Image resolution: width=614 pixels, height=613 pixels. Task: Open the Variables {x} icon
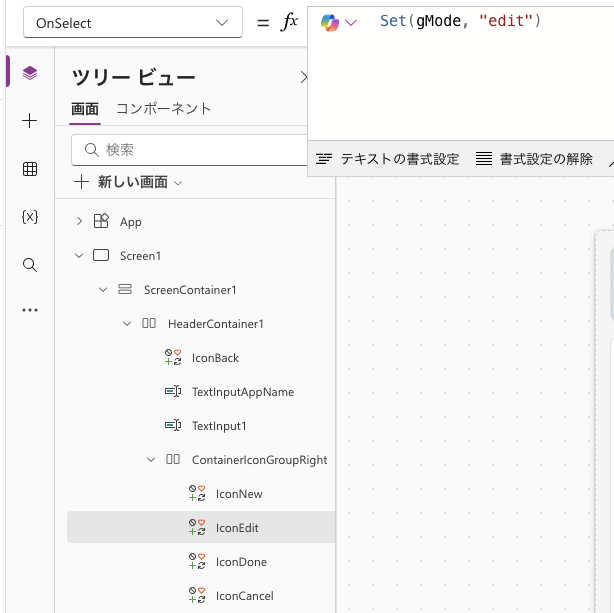coord(30,217)
